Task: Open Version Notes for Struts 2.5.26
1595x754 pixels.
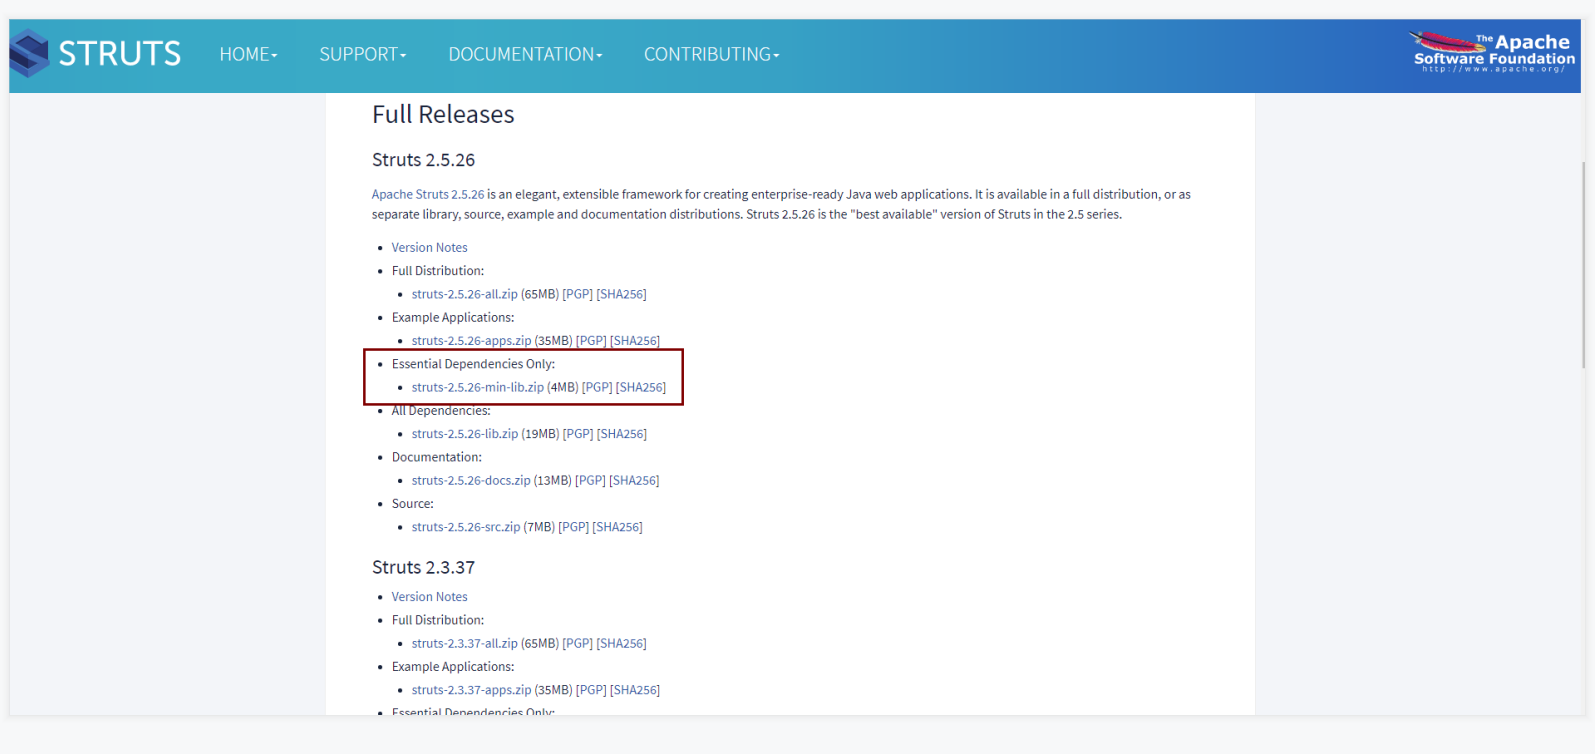Action: point(429,247)
